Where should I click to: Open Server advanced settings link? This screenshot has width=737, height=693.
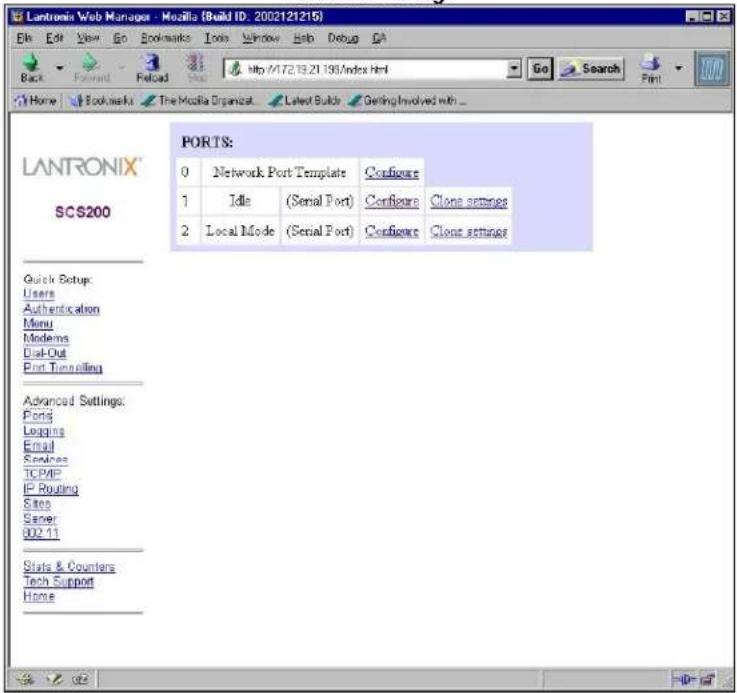(x=40, y=519)
